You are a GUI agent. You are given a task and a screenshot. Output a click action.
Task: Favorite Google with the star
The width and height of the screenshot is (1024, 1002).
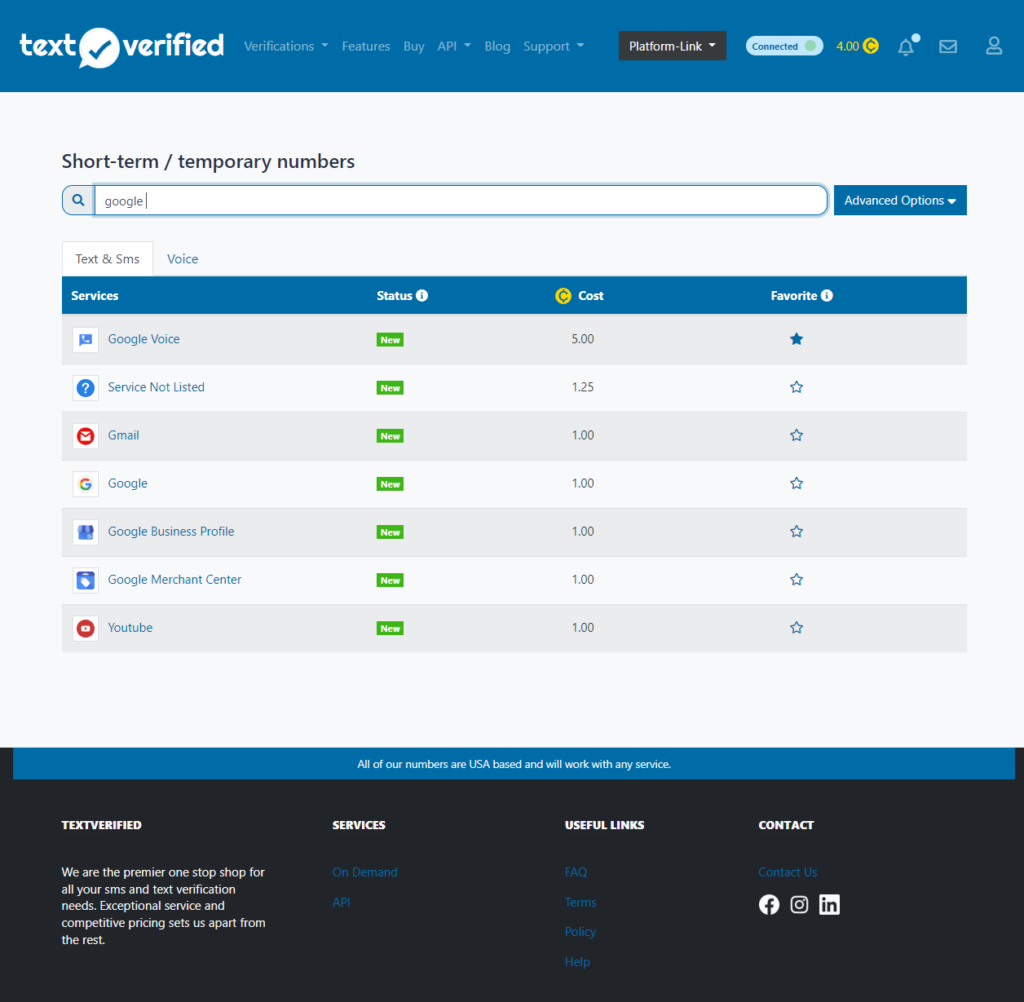[796, 483]
